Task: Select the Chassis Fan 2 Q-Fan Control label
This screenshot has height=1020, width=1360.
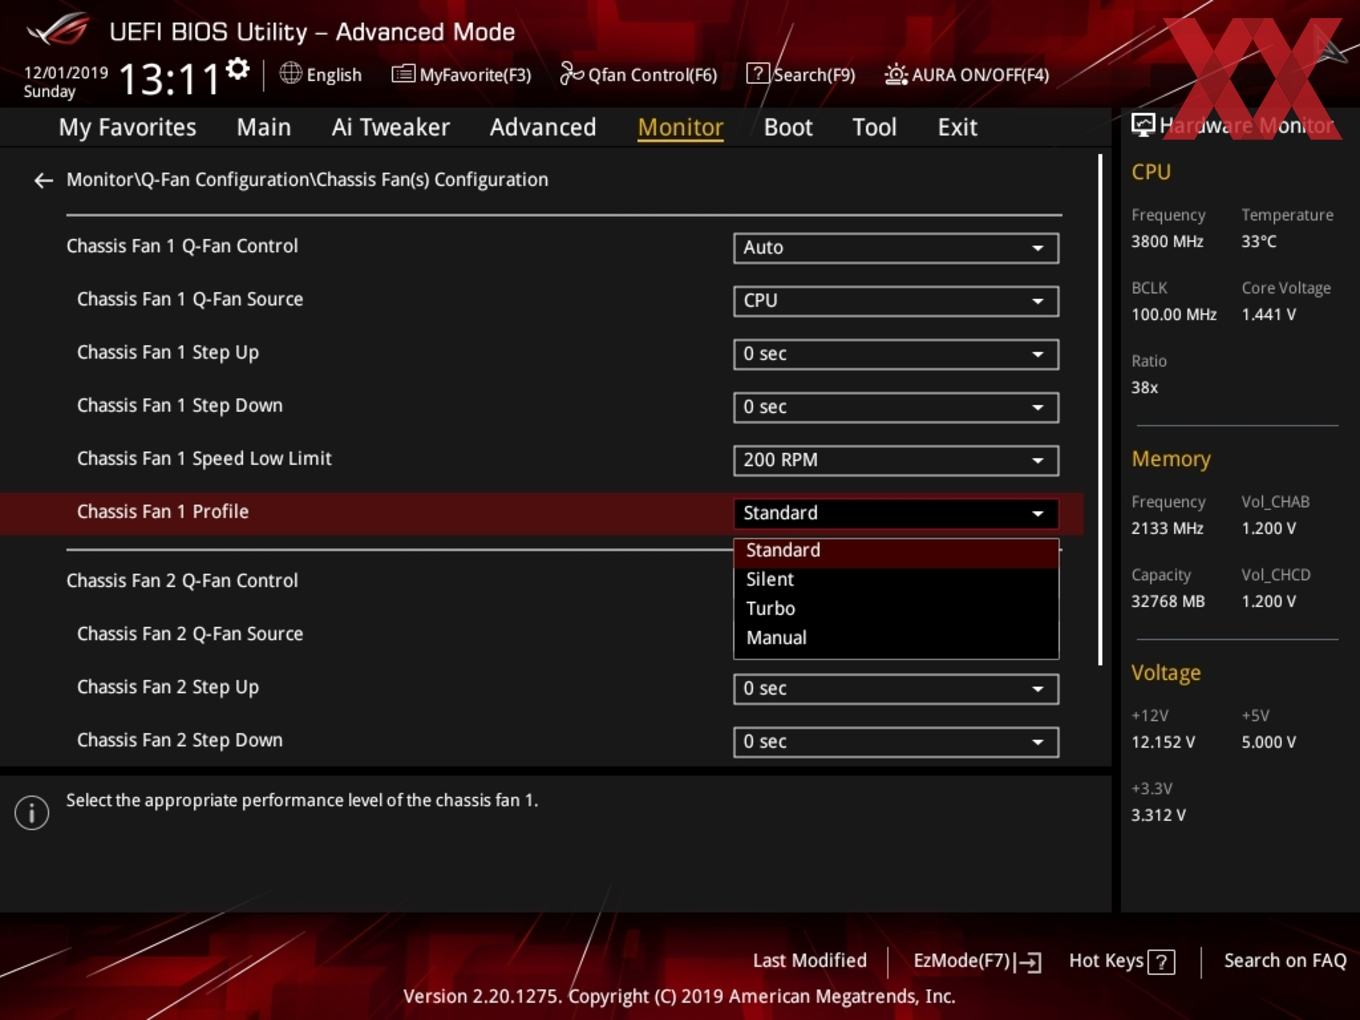Action: (x=182, y=581)
